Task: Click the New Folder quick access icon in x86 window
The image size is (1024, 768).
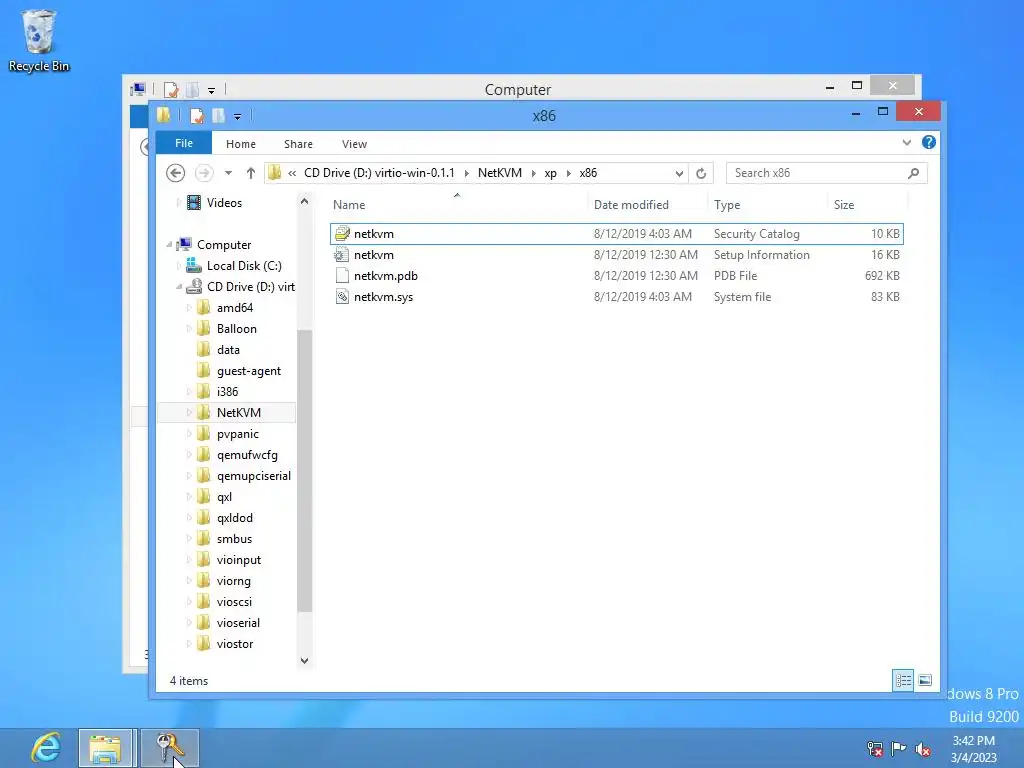Action: 218,116
